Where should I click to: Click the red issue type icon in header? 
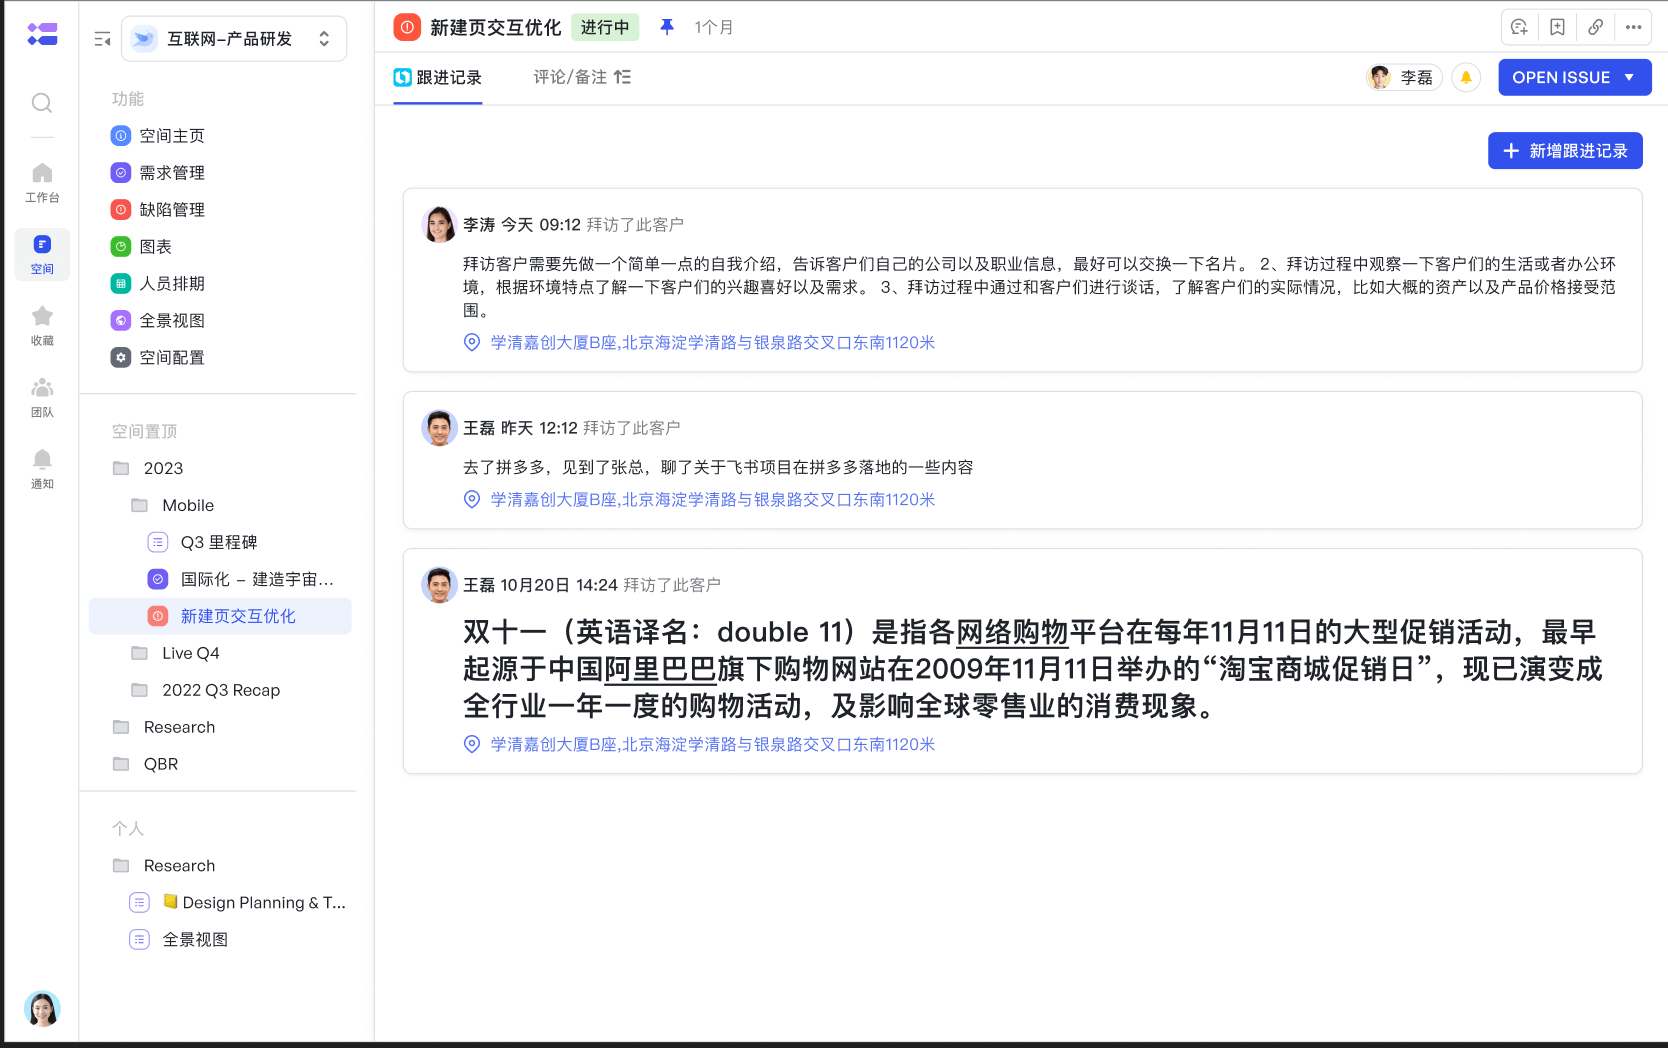point(407,28)
